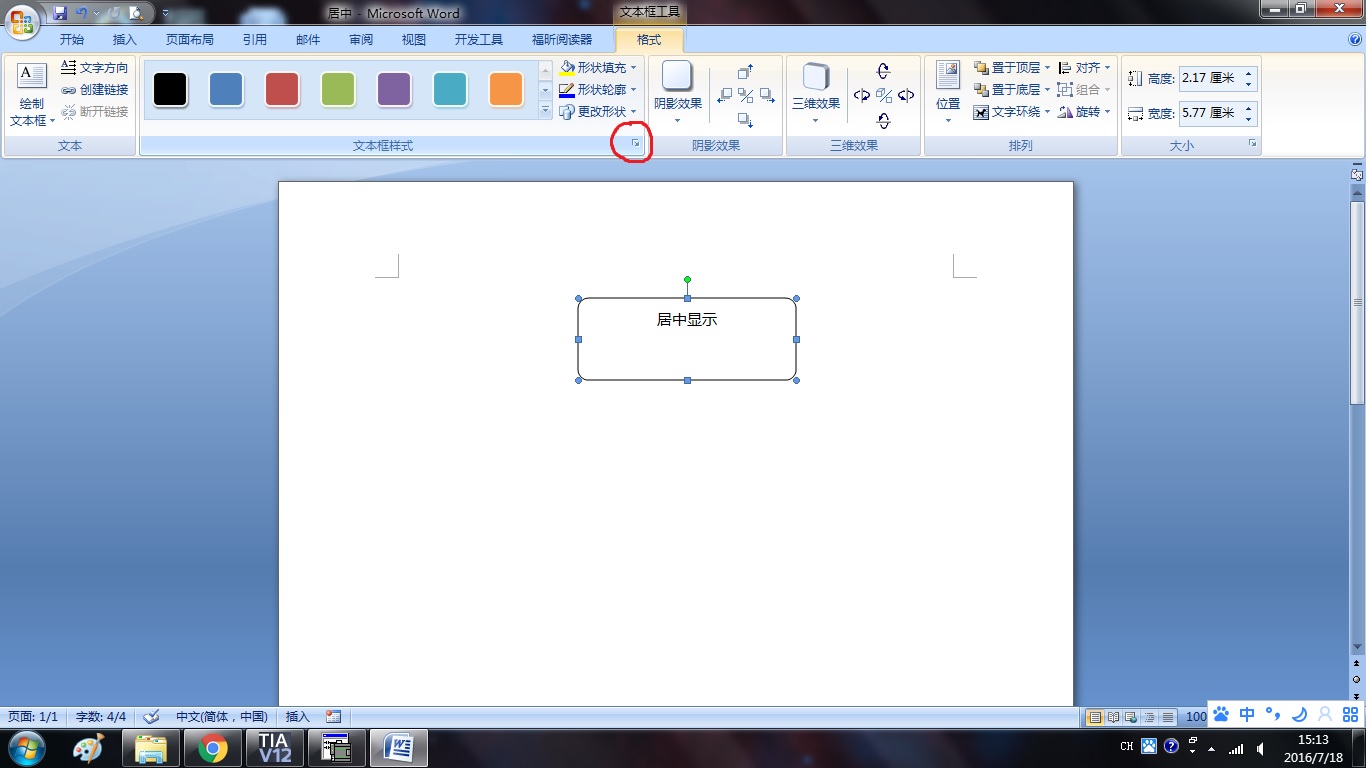This screenshot has height=768, width=1366.
Task: Undo the last action
Action: pos(82,13)
